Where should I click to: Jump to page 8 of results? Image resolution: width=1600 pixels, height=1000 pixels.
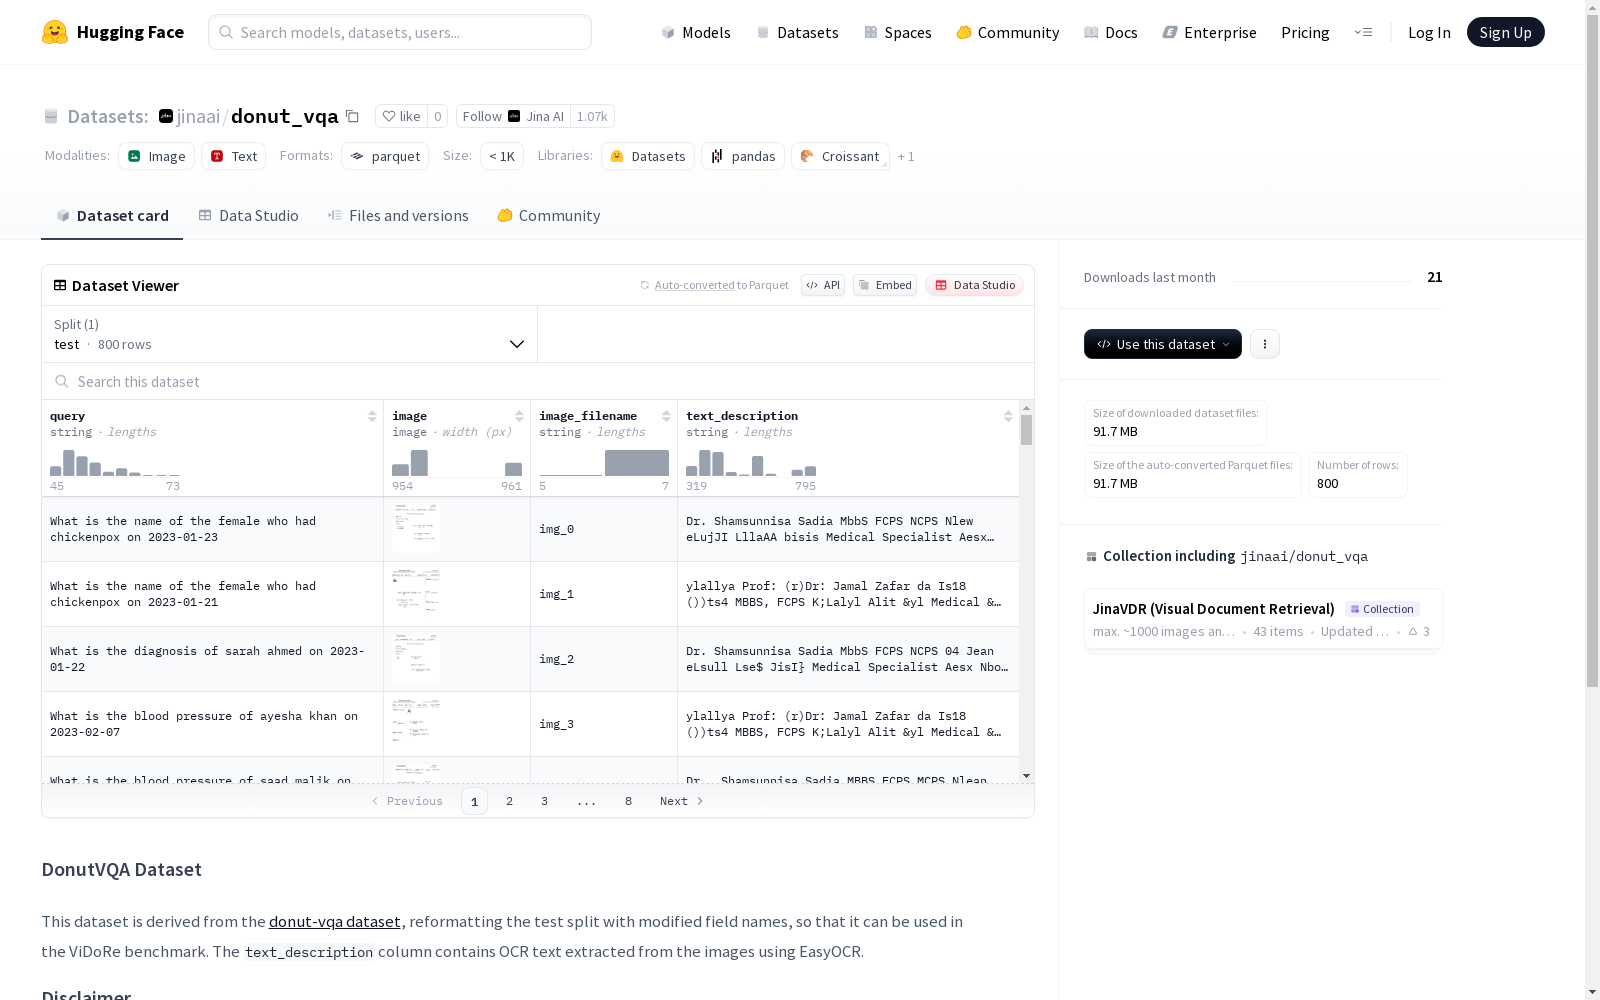point(629,801)
